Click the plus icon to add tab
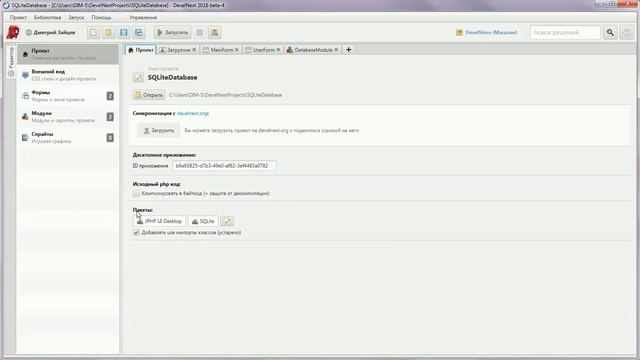The image size is (640, 360). [349, 50]
